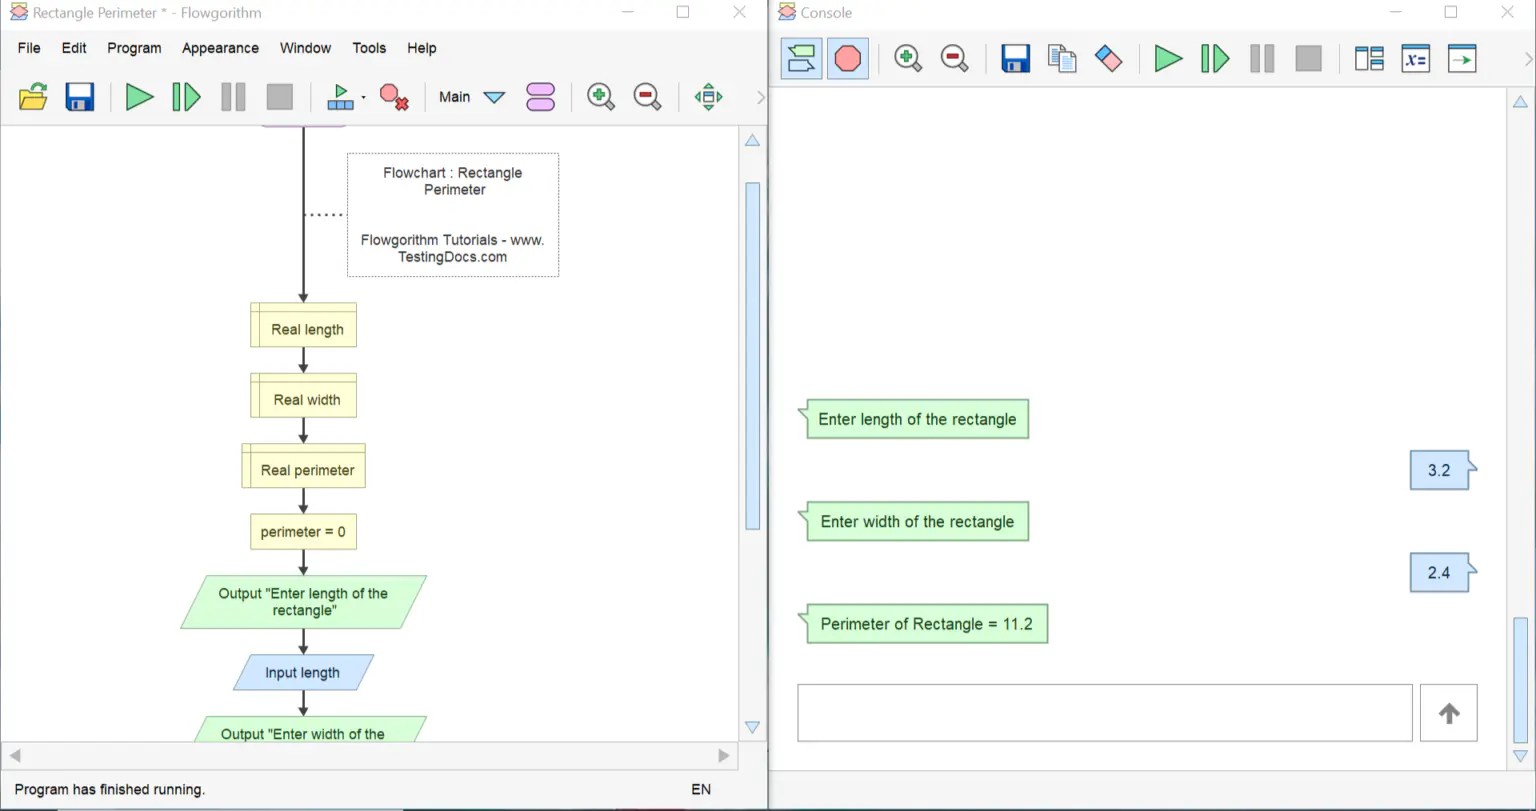This screenshot has height=811, width=1536.
Task: Zoom out on the Console text
Action: (955, 59)
